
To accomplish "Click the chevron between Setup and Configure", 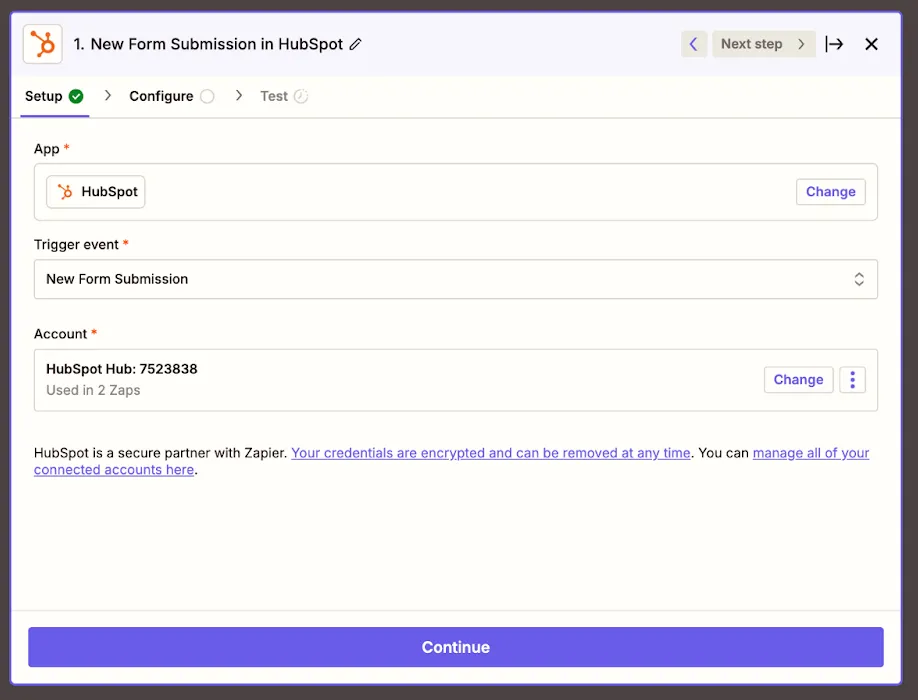I will click(108, 95).
